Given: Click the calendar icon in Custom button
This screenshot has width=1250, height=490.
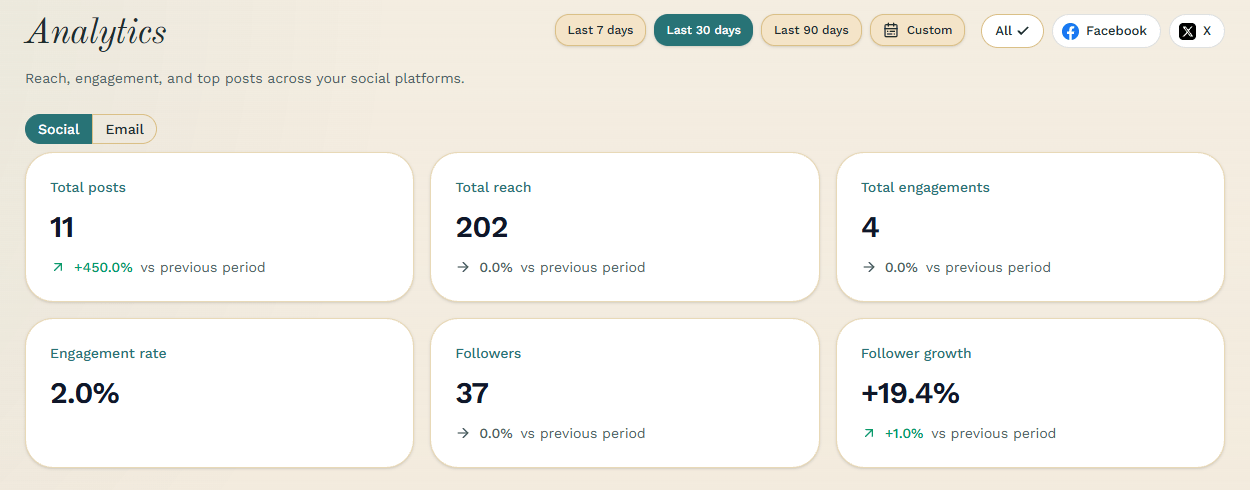Looking at the screenshot, I should [x=891, y=30].
